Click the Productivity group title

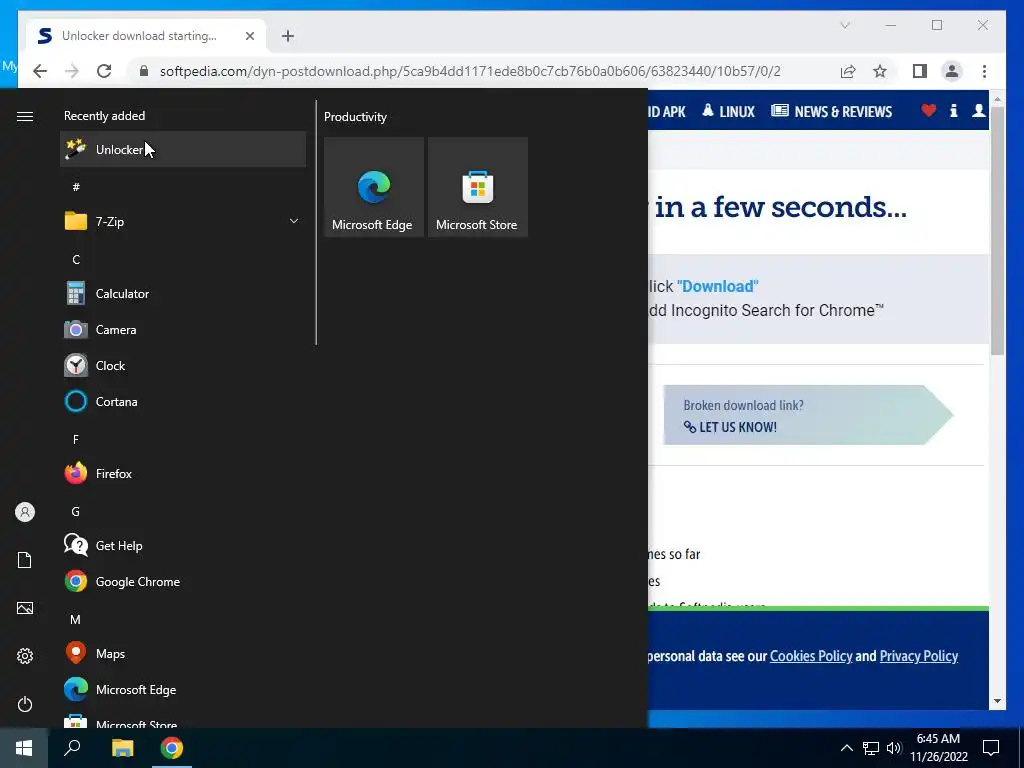(x=355, y=117)
